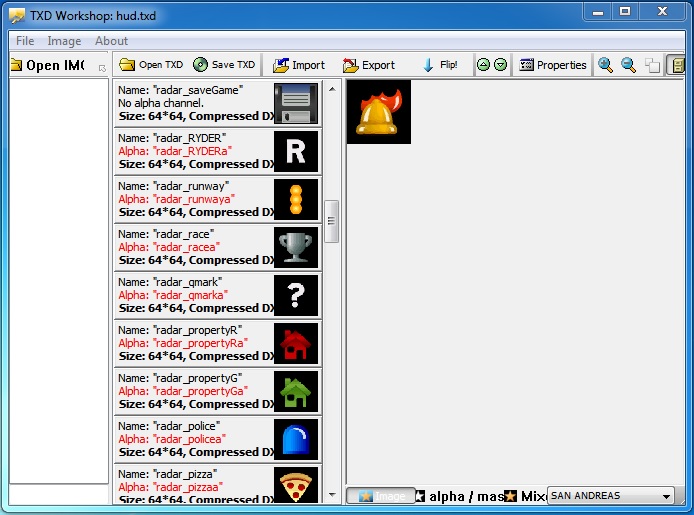Switch to alpha / mask tab
The image size is (694, 515).
tap(461, 496)
